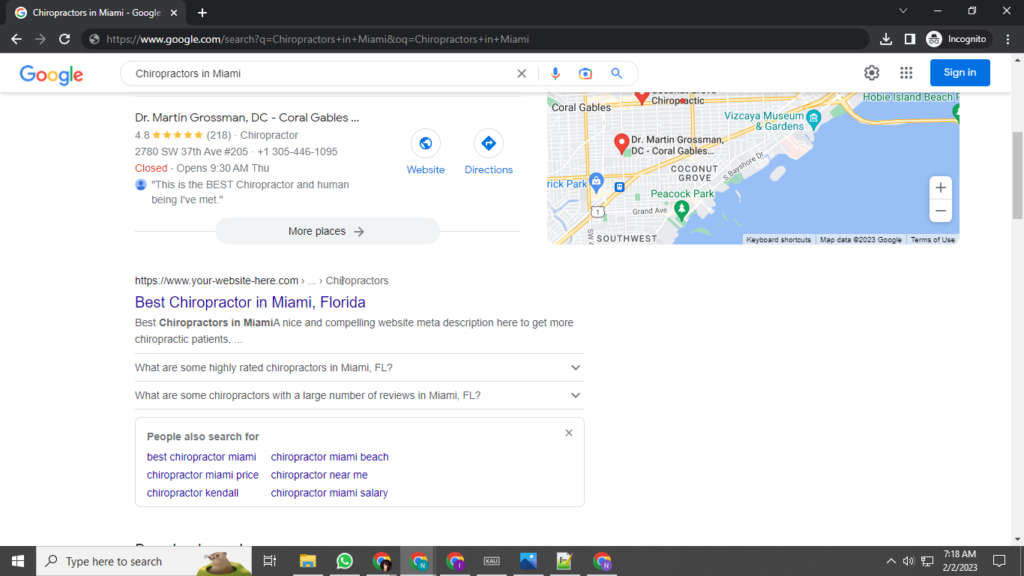1024x576 pixels.
Task: Click the voice search microphone icon
Action: pyautogui.click(x=556, y=73)
